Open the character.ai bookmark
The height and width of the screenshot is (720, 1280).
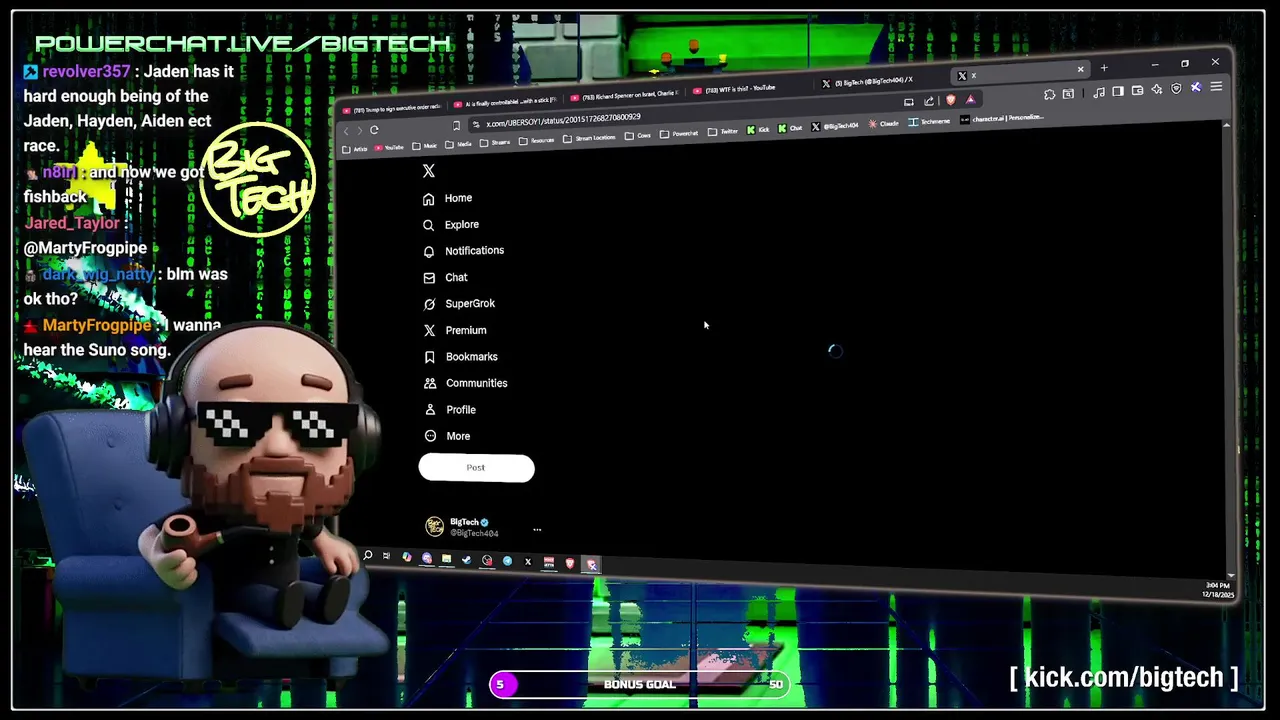1001,118
